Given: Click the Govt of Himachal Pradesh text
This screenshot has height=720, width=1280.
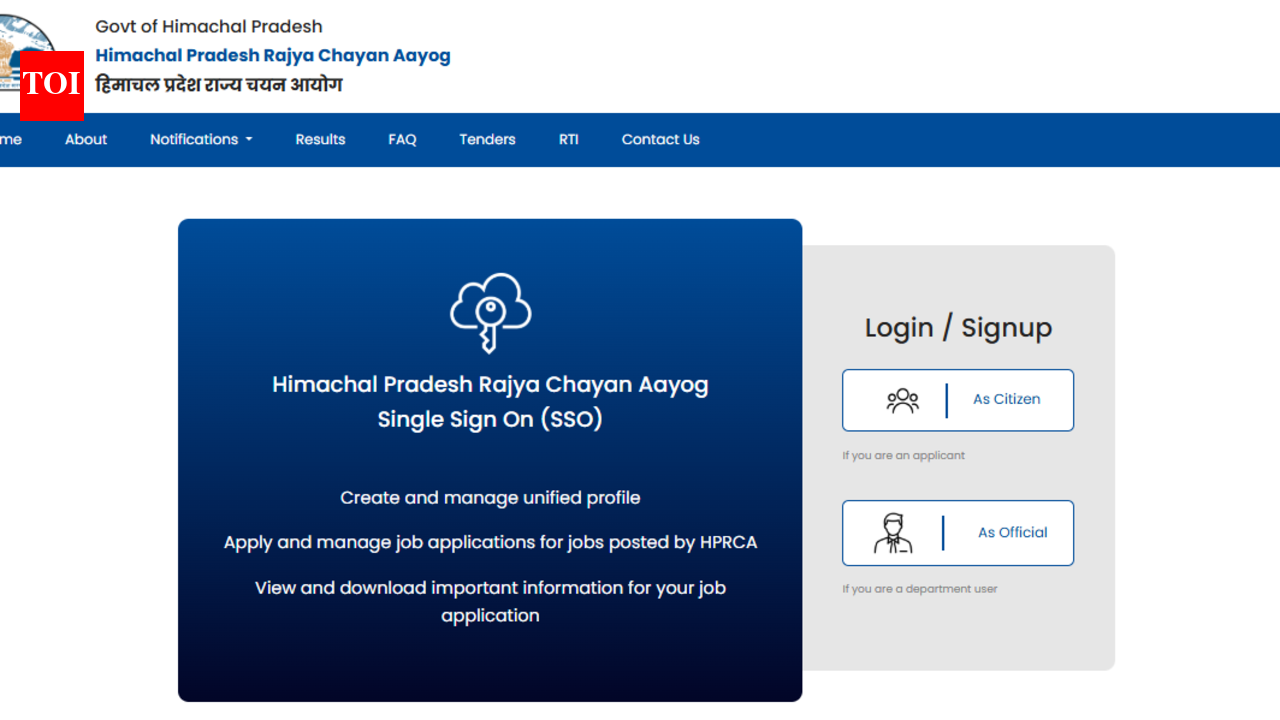Looking at the screenshot, I should pyautogui.click(x=209, y=26).
